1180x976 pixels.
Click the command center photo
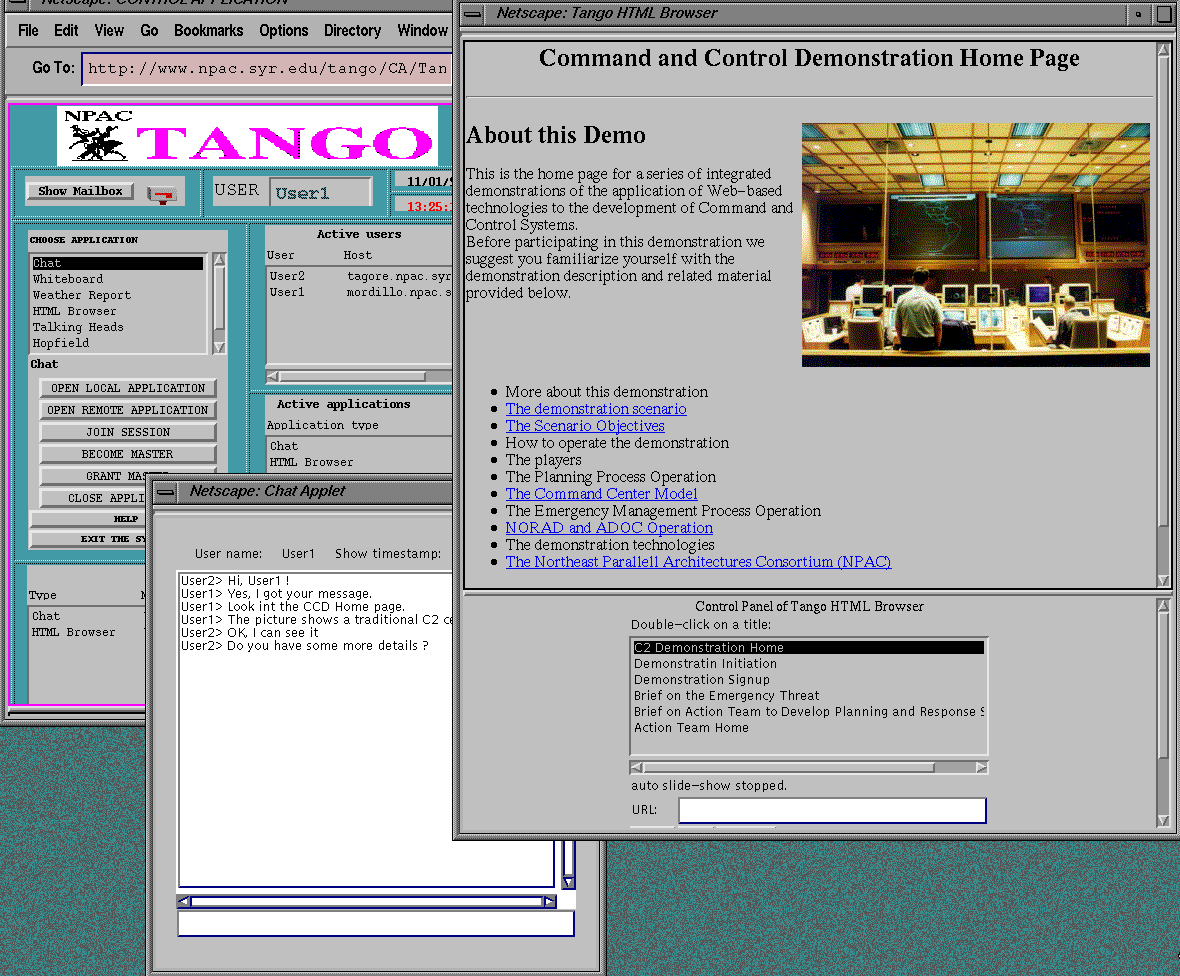click(975, 245)
